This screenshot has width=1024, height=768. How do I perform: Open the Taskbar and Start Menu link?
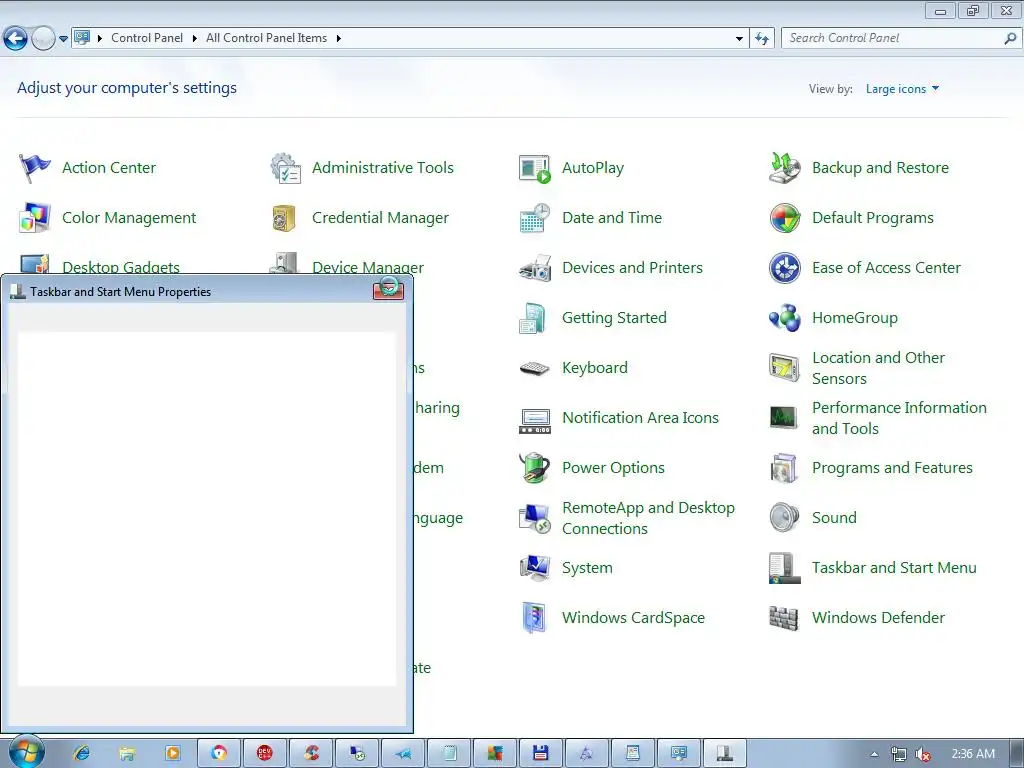894,568
